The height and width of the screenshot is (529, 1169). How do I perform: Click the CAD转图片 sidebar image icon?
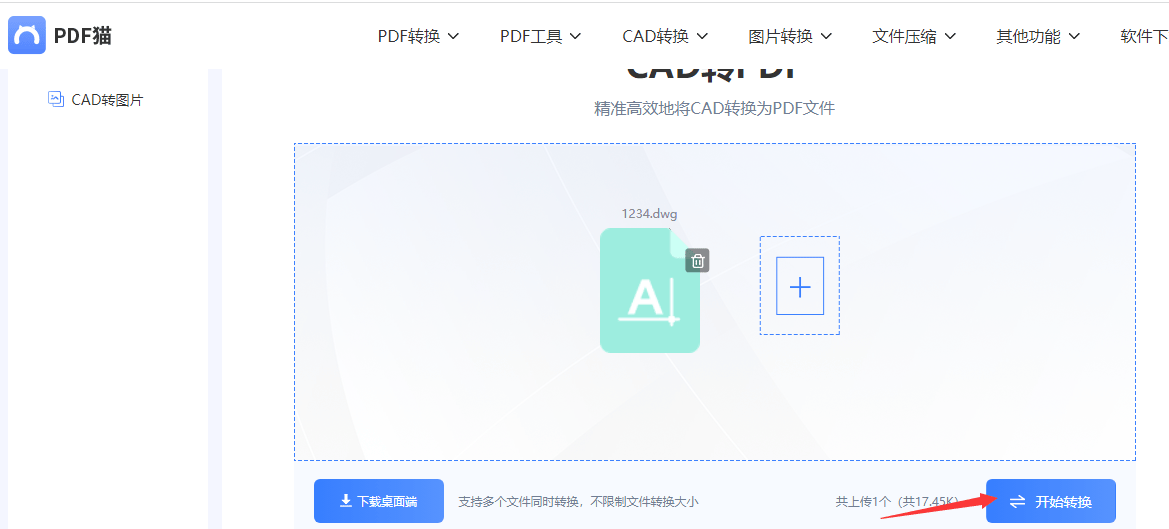point(55,99)
